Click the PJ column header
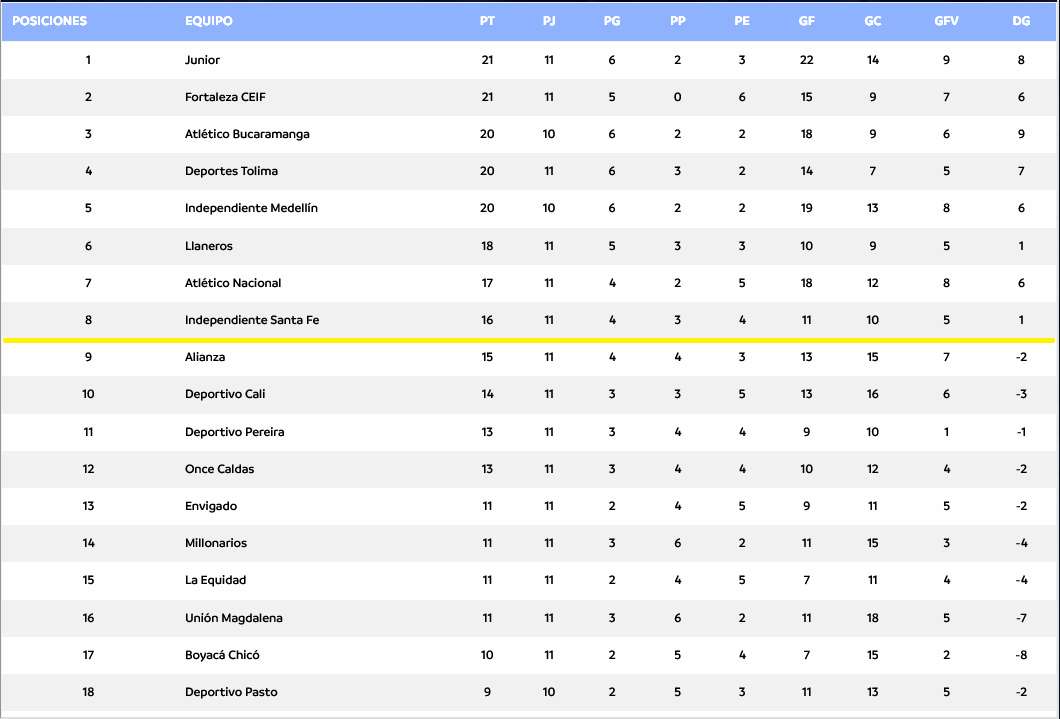 (x=549, y=21)
